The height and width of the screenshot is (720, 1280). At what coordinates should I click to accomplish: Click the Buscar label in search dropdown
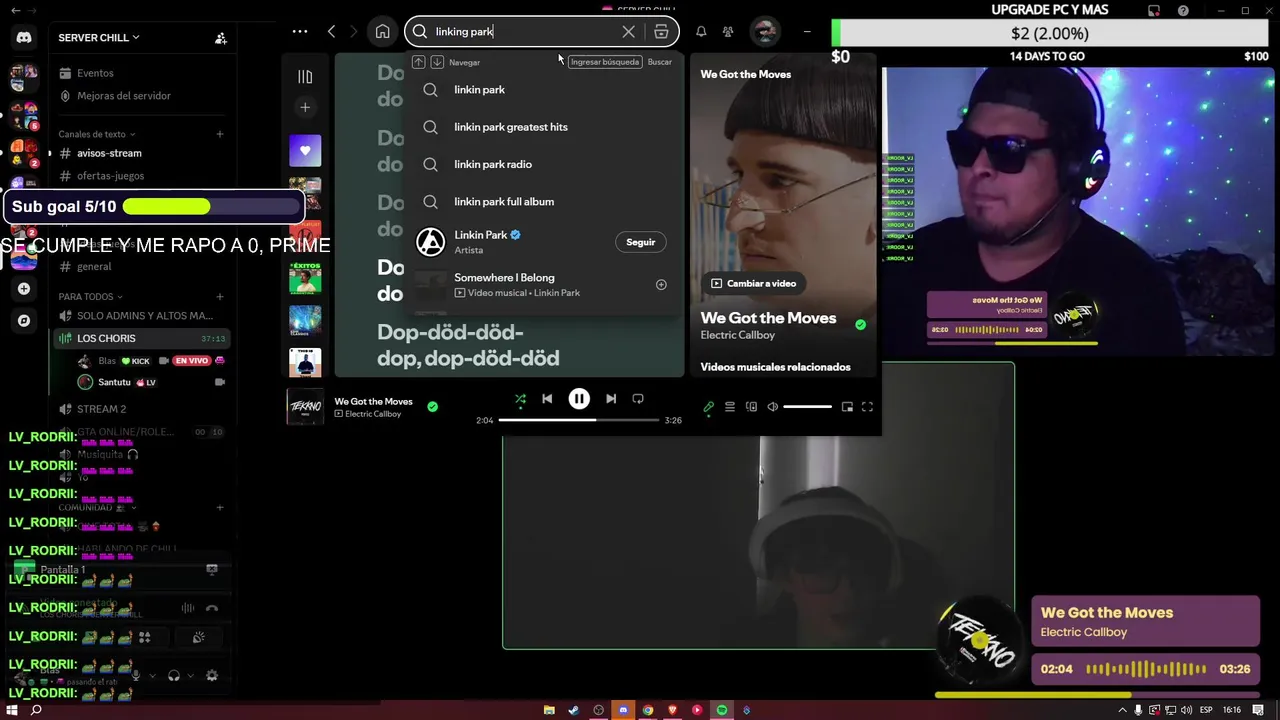(x=659, y=62)
